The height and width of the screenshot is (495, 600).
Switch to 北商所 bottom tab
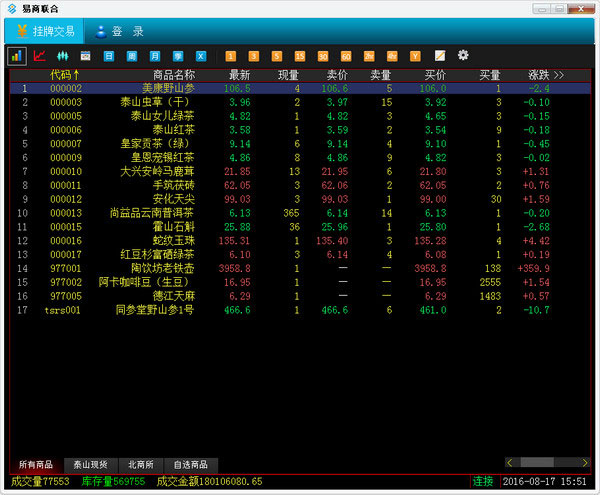[x=141, y=465]
